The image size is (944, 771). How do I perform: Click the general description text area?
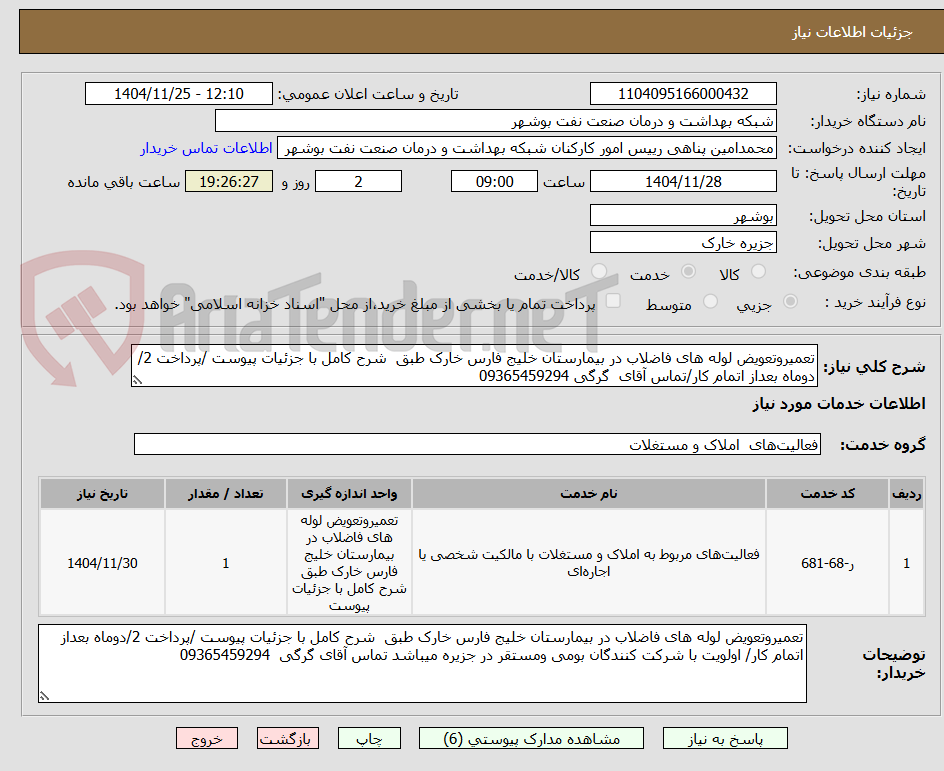click(474, 367)
